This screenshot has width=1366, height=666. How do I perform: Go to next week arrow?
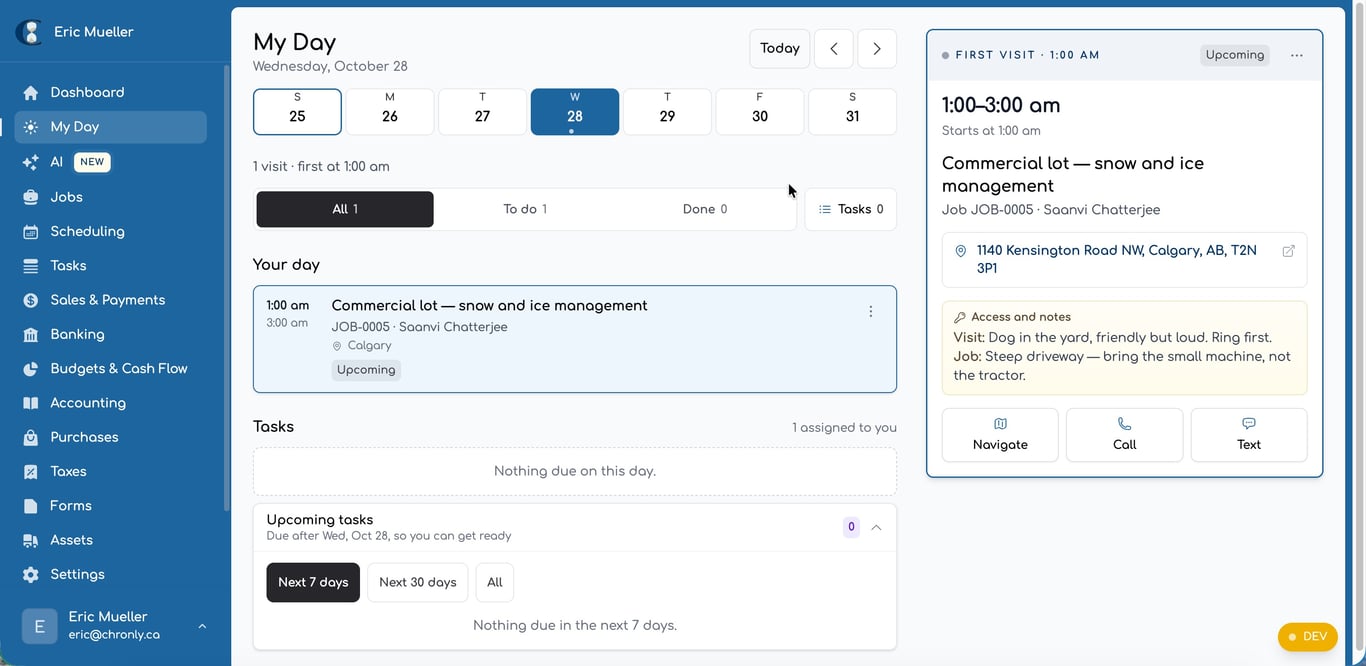click(877, 49)
